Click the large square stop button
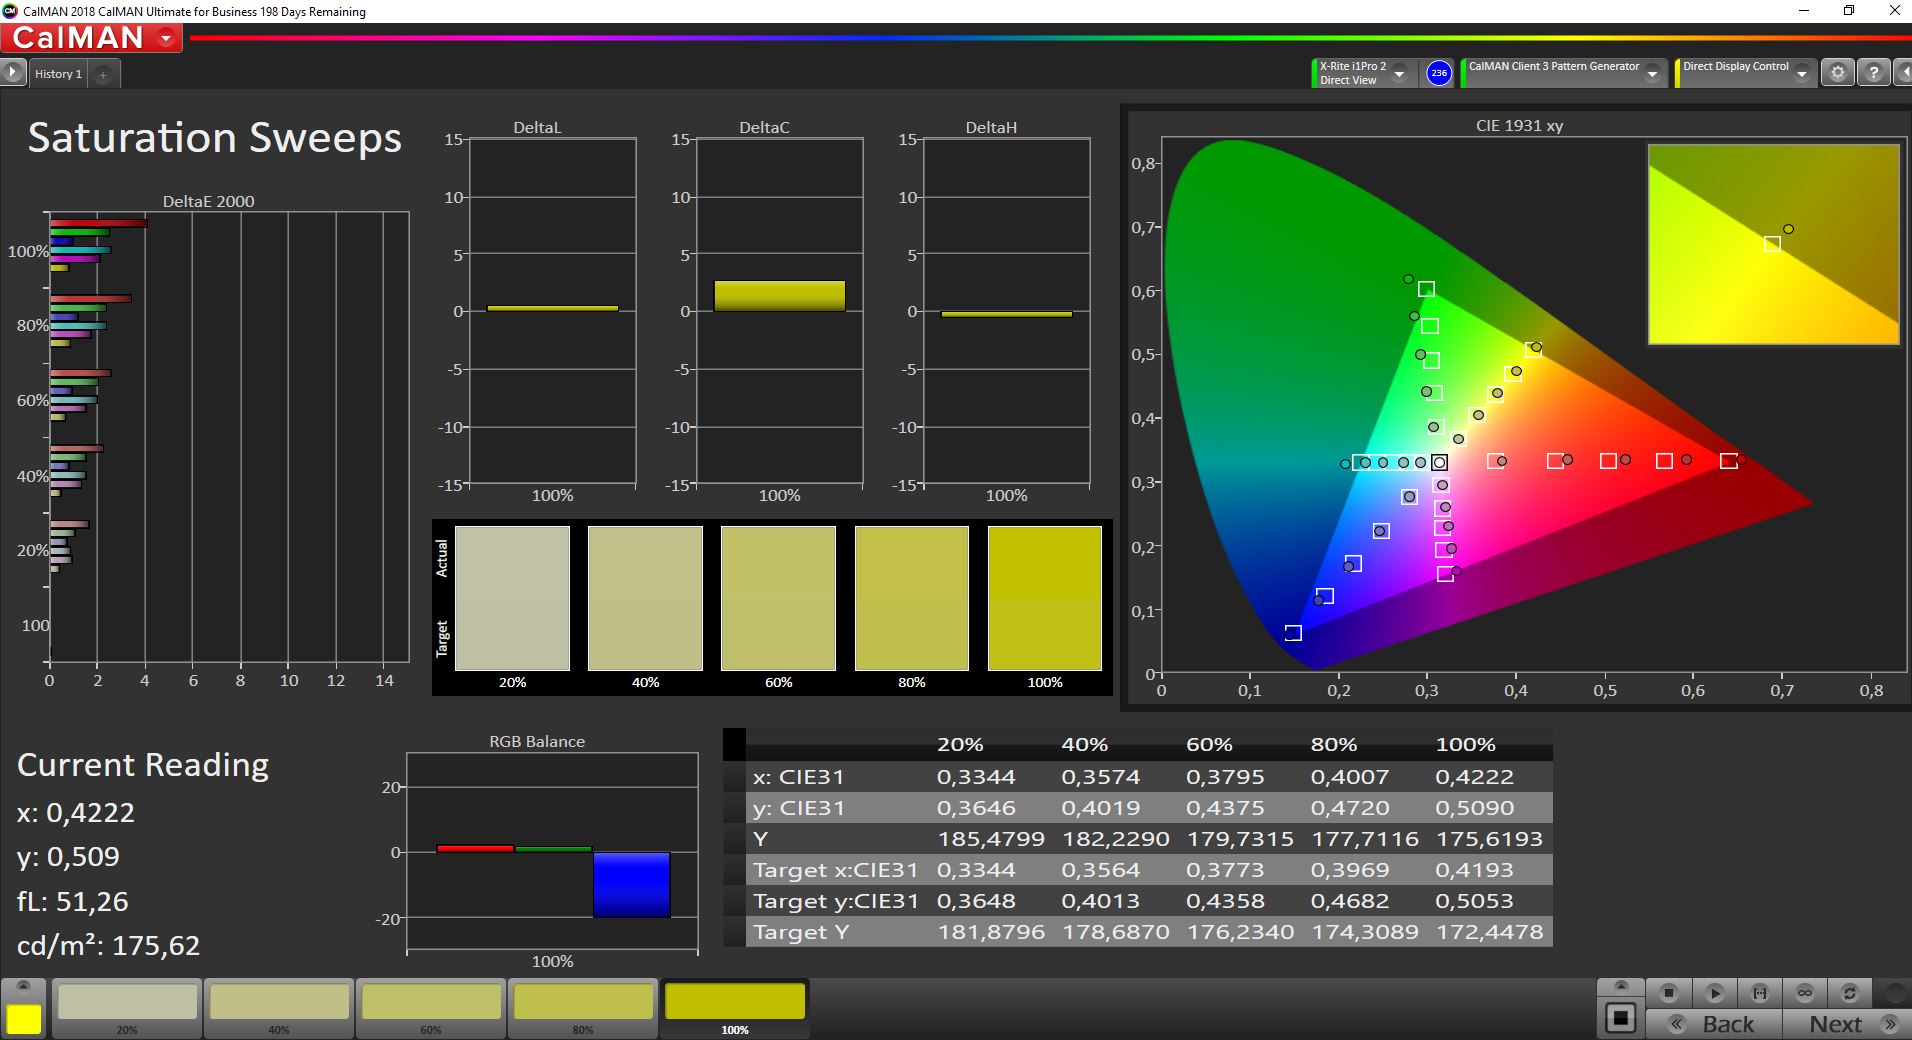The height and width of the screenshot is (1040, 1912). (1620, 1018)
